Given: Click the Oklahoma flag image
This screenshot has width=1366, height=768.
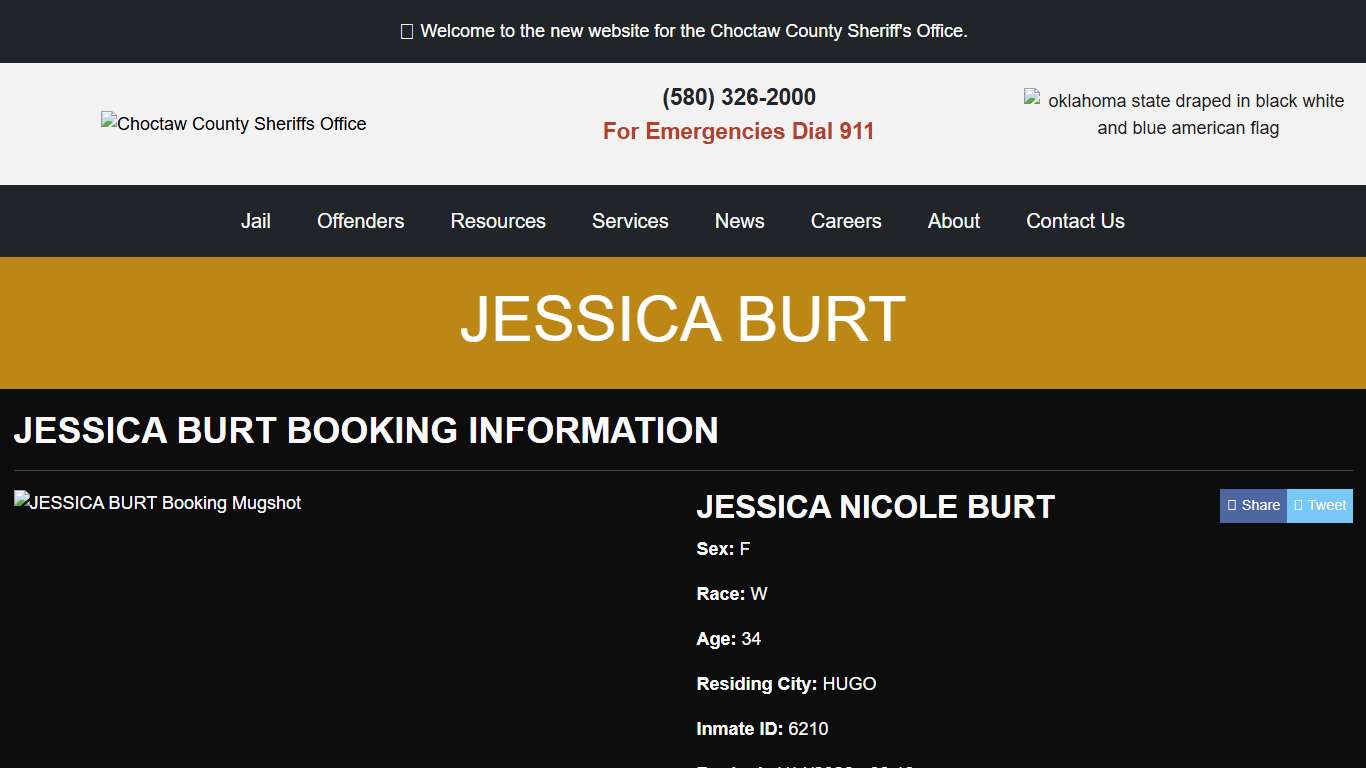Looking at the screenshot, I should (1186, 114).
